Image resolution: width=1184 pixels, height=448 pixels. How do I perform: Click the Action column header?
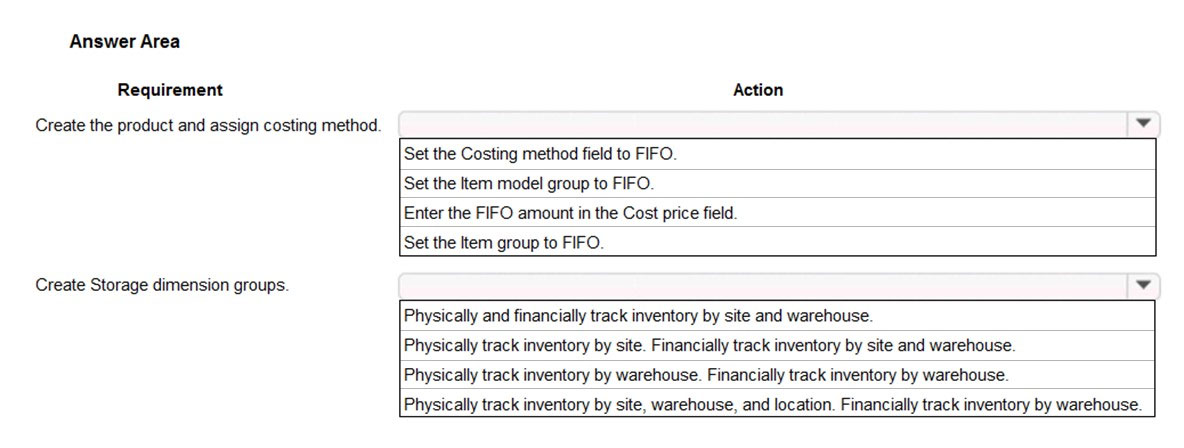click(x=758, y=90)
